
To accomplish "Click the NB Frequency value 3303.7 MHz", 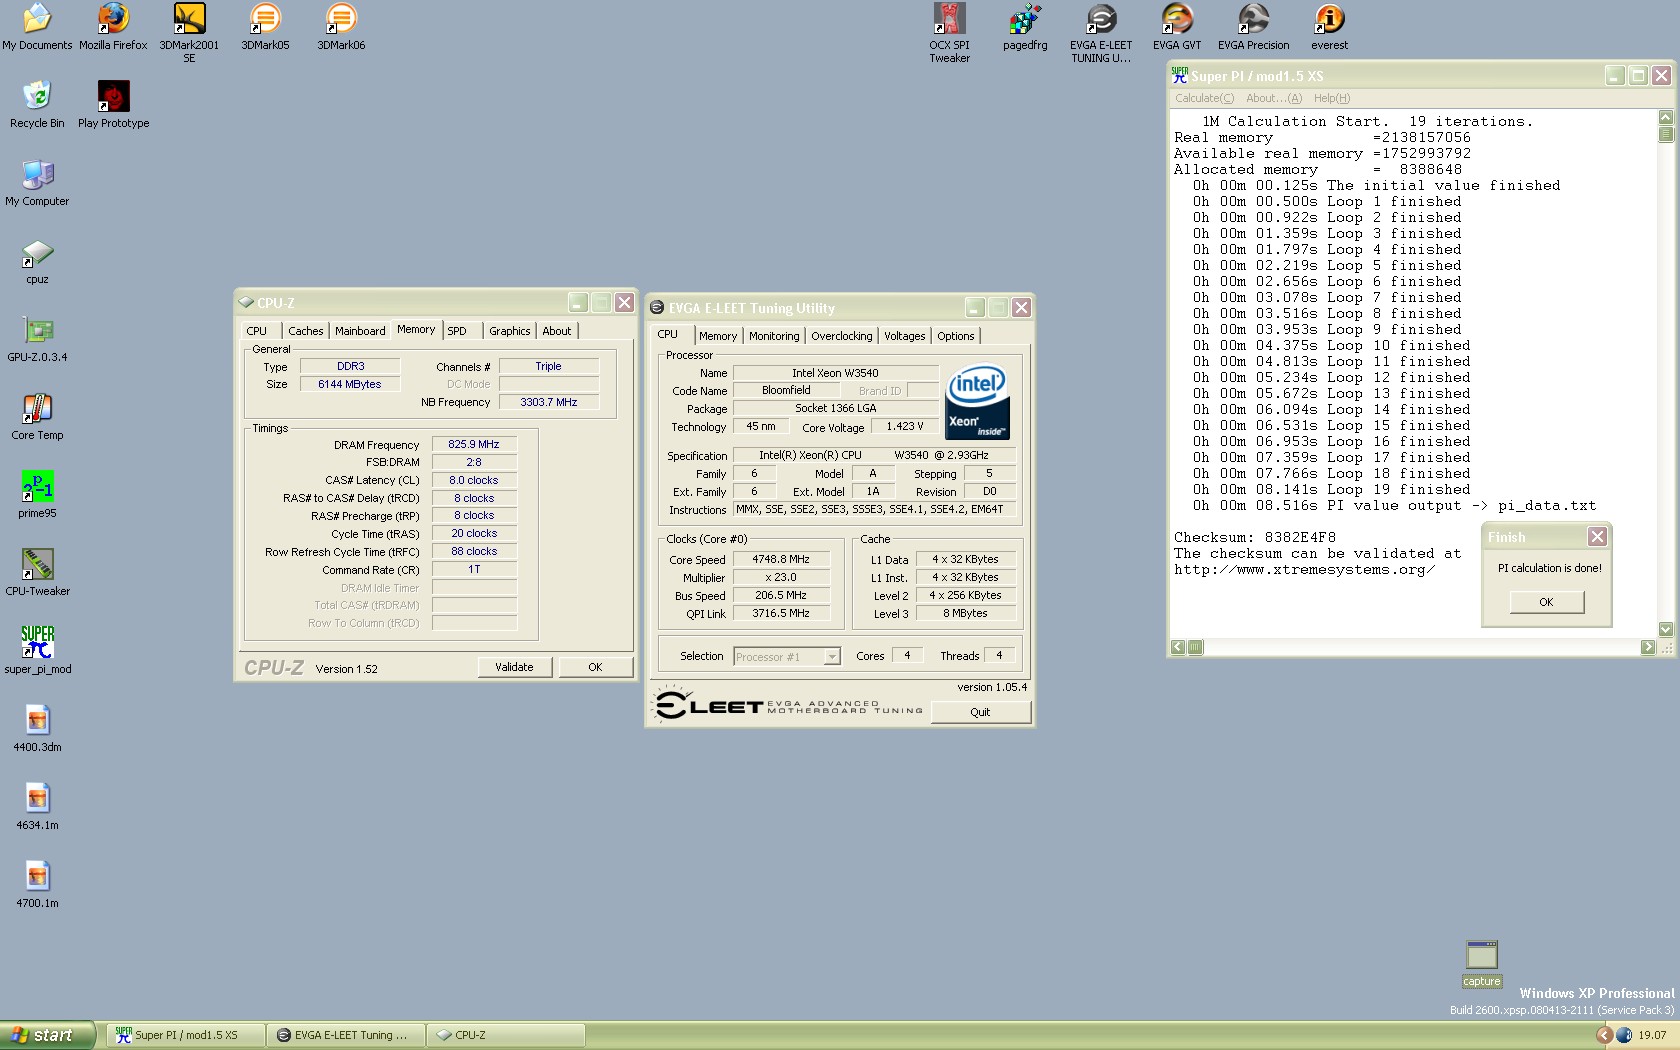I will click(x=549, y=402).
